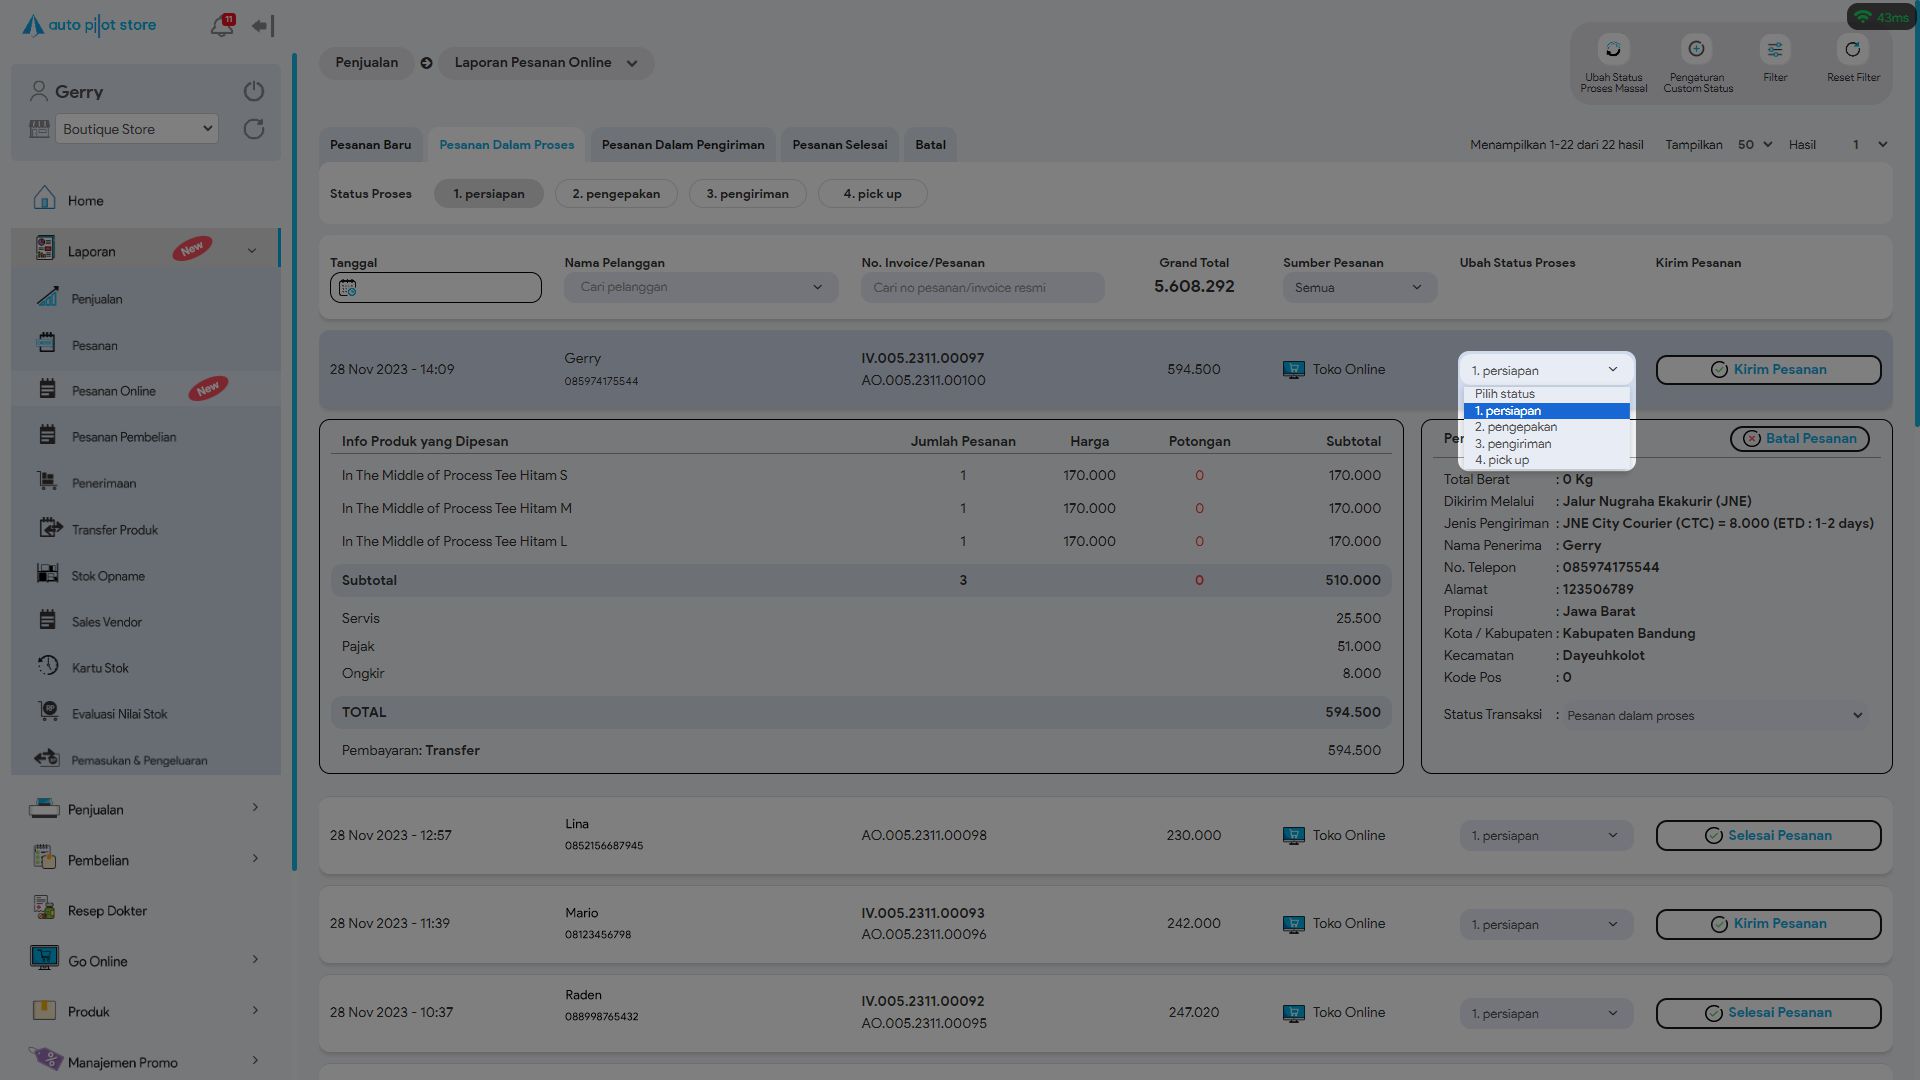The height and width of the screenshot is (1080, 1920).
Task: Click the refresh store icon
Action: 254,129
